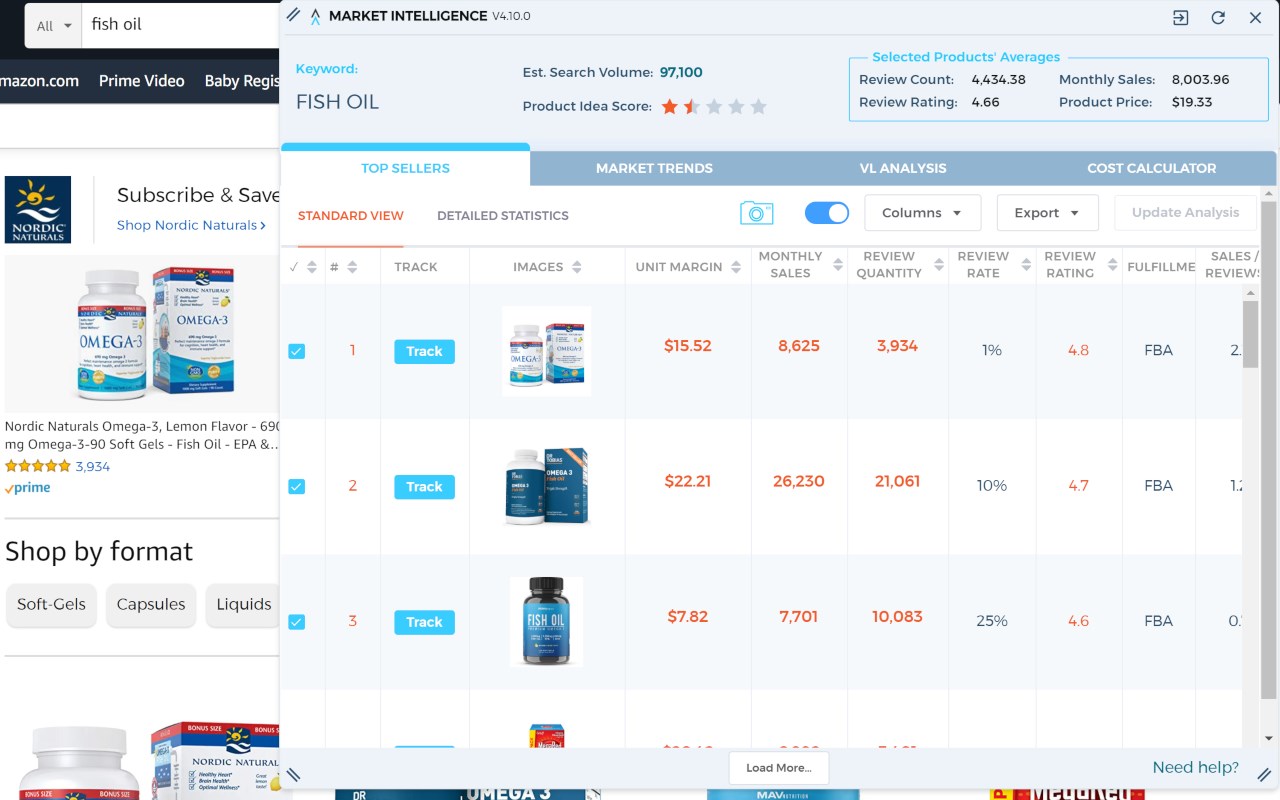Open the Columns dropdown

(922, 213)
